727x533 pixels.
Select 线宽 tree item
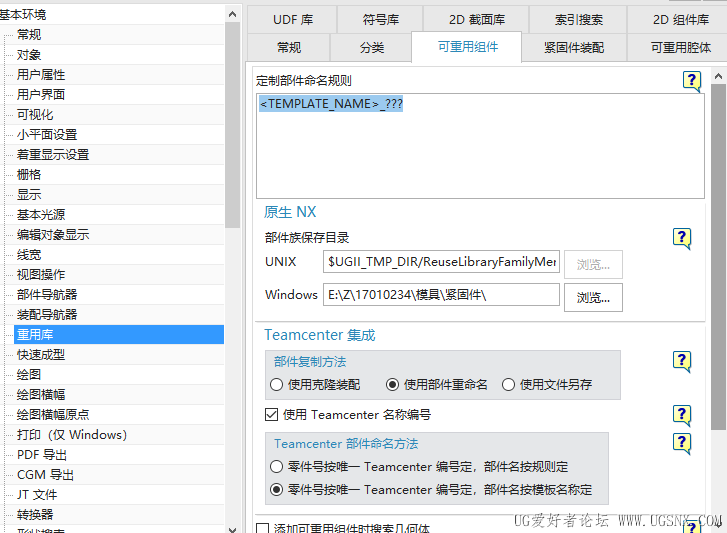(29, 255)
